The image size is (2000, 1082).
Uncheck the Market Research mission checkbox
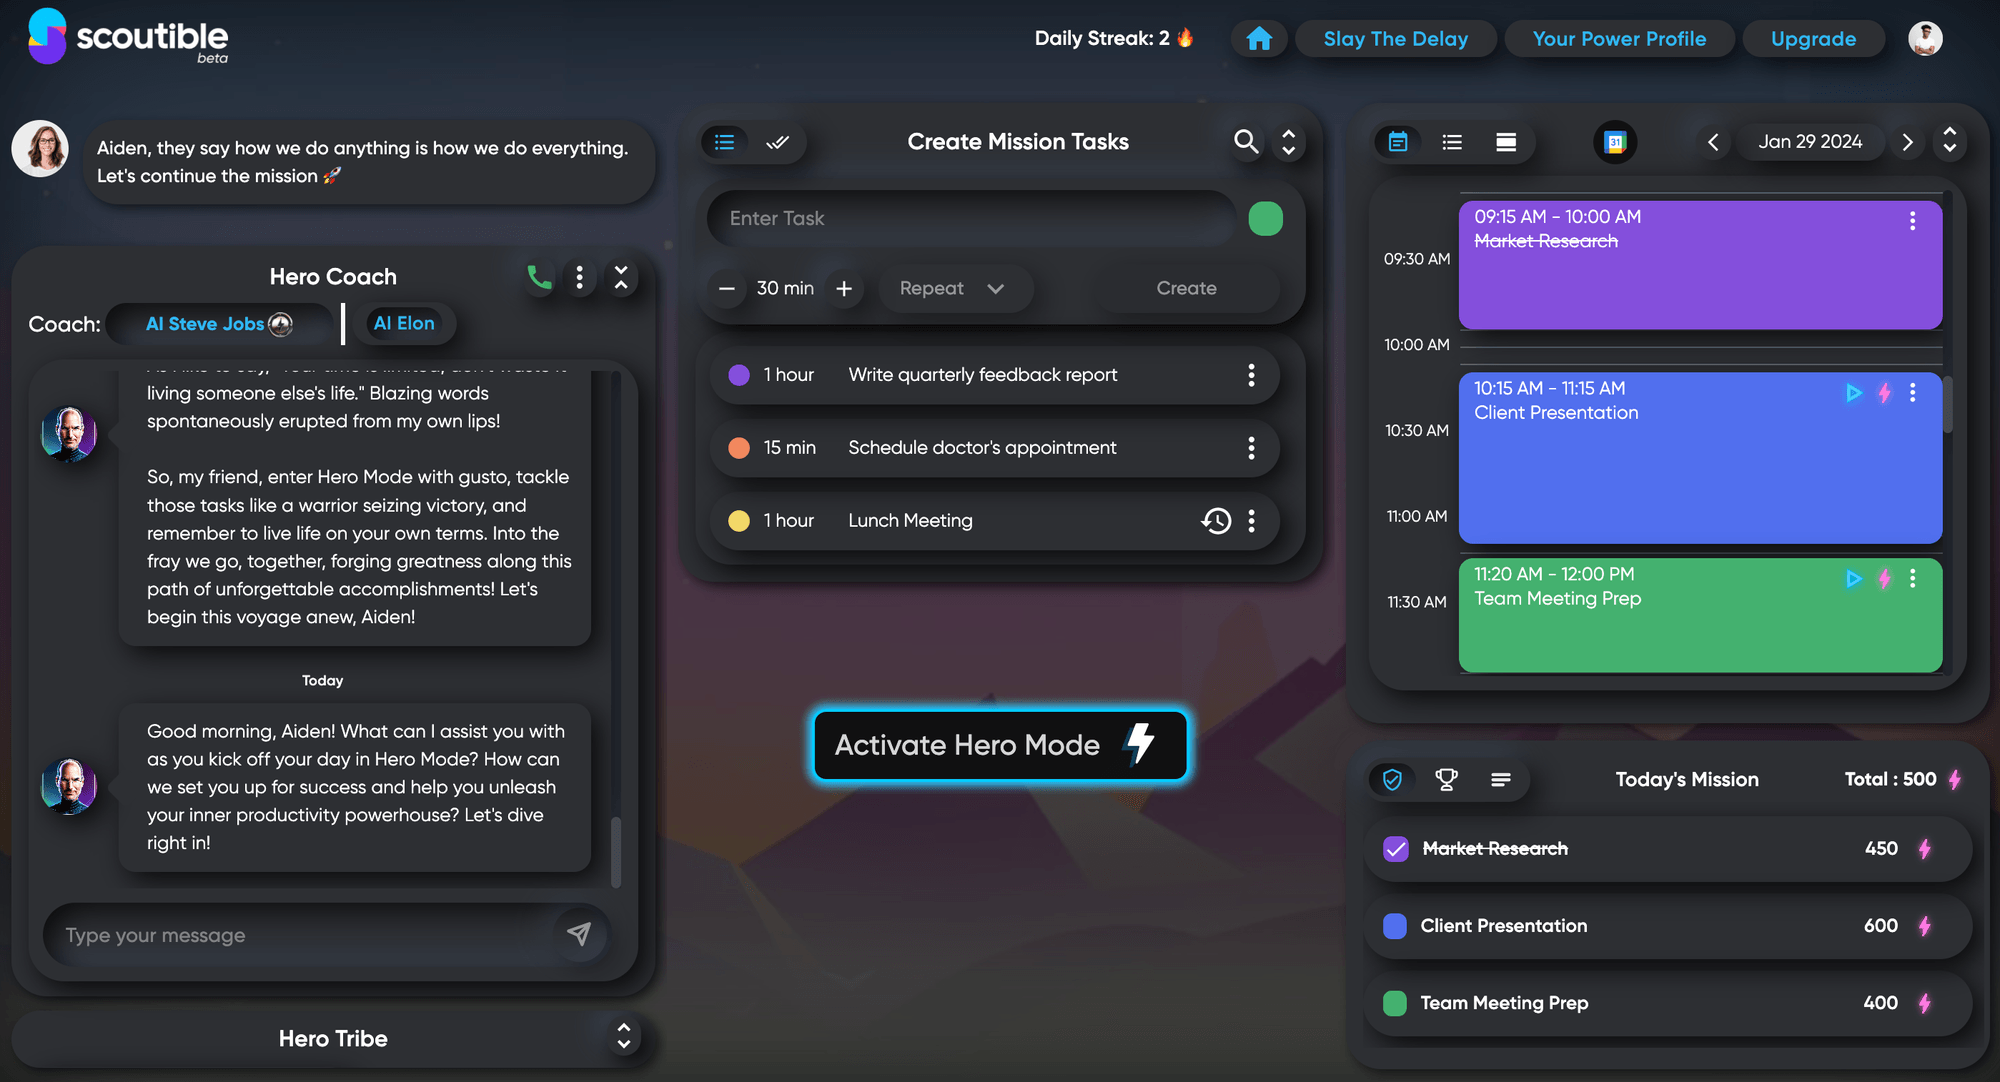click(1395, 849)
